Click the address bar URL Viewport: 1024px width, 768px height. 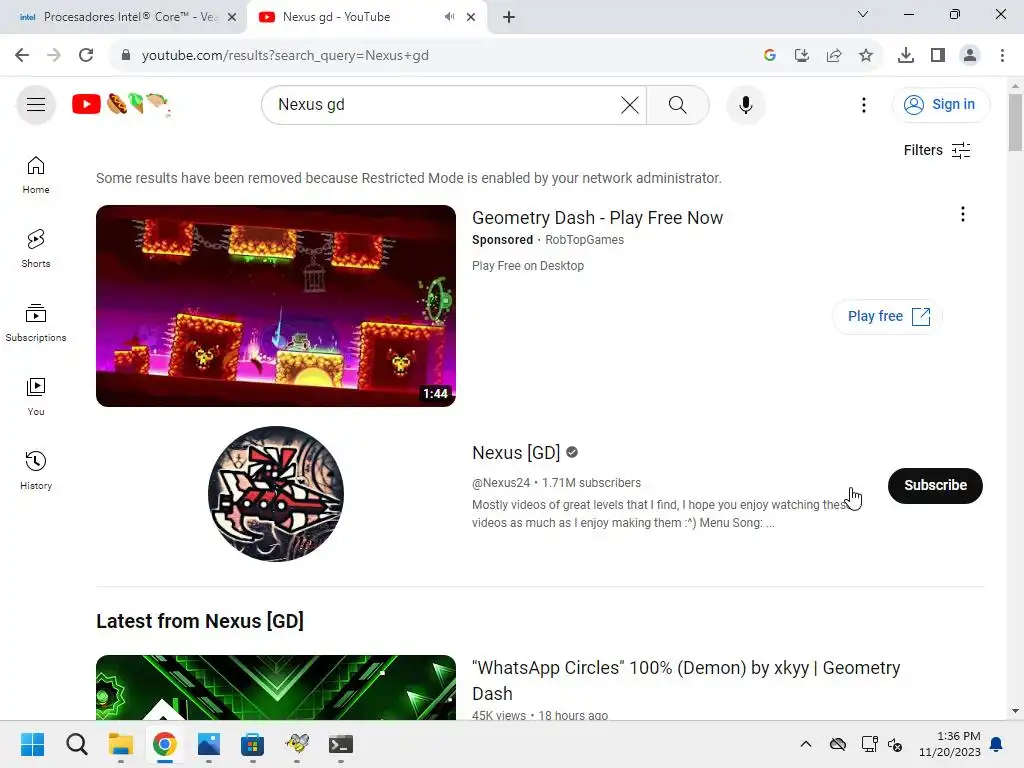[x=285, y=56]
